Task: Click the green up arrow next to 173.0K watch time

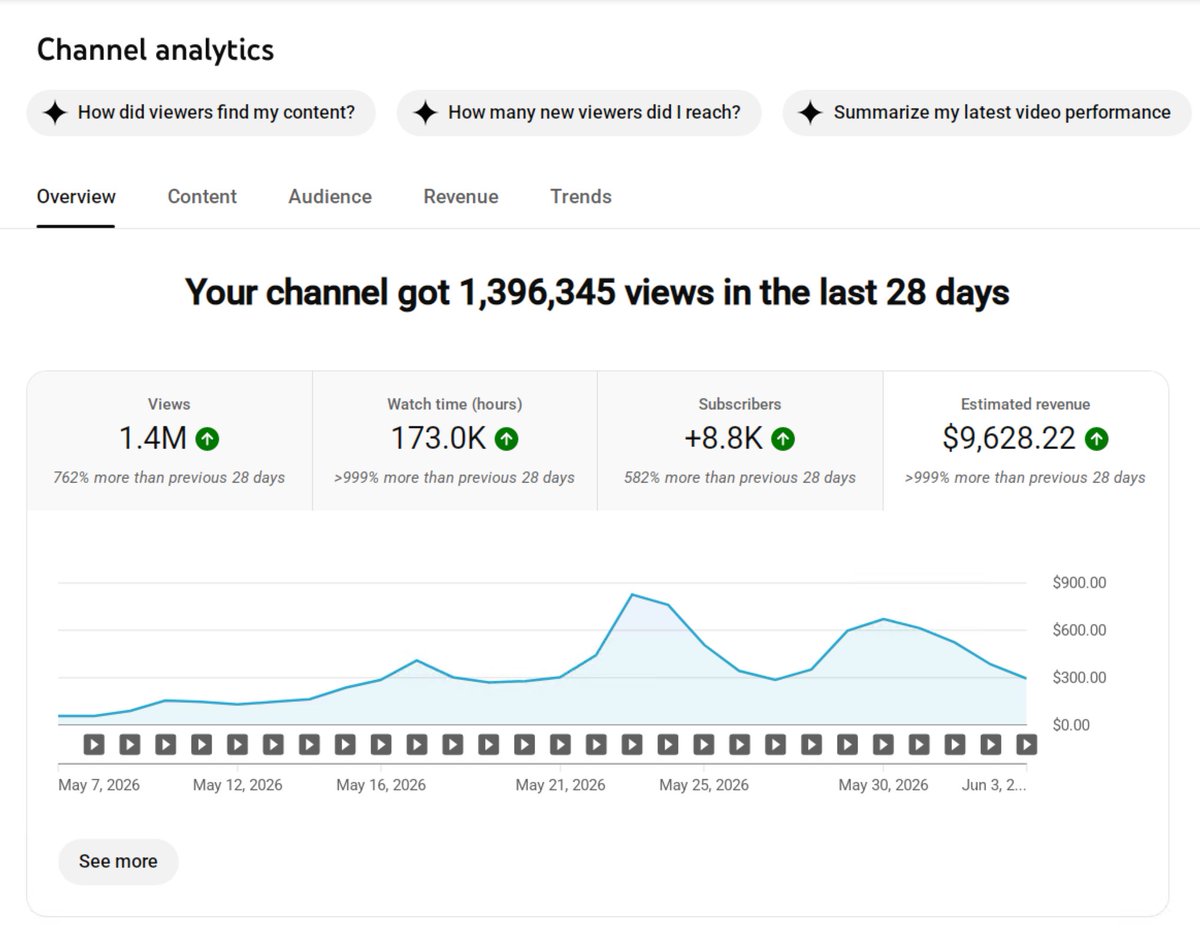Action: point(507,438)
